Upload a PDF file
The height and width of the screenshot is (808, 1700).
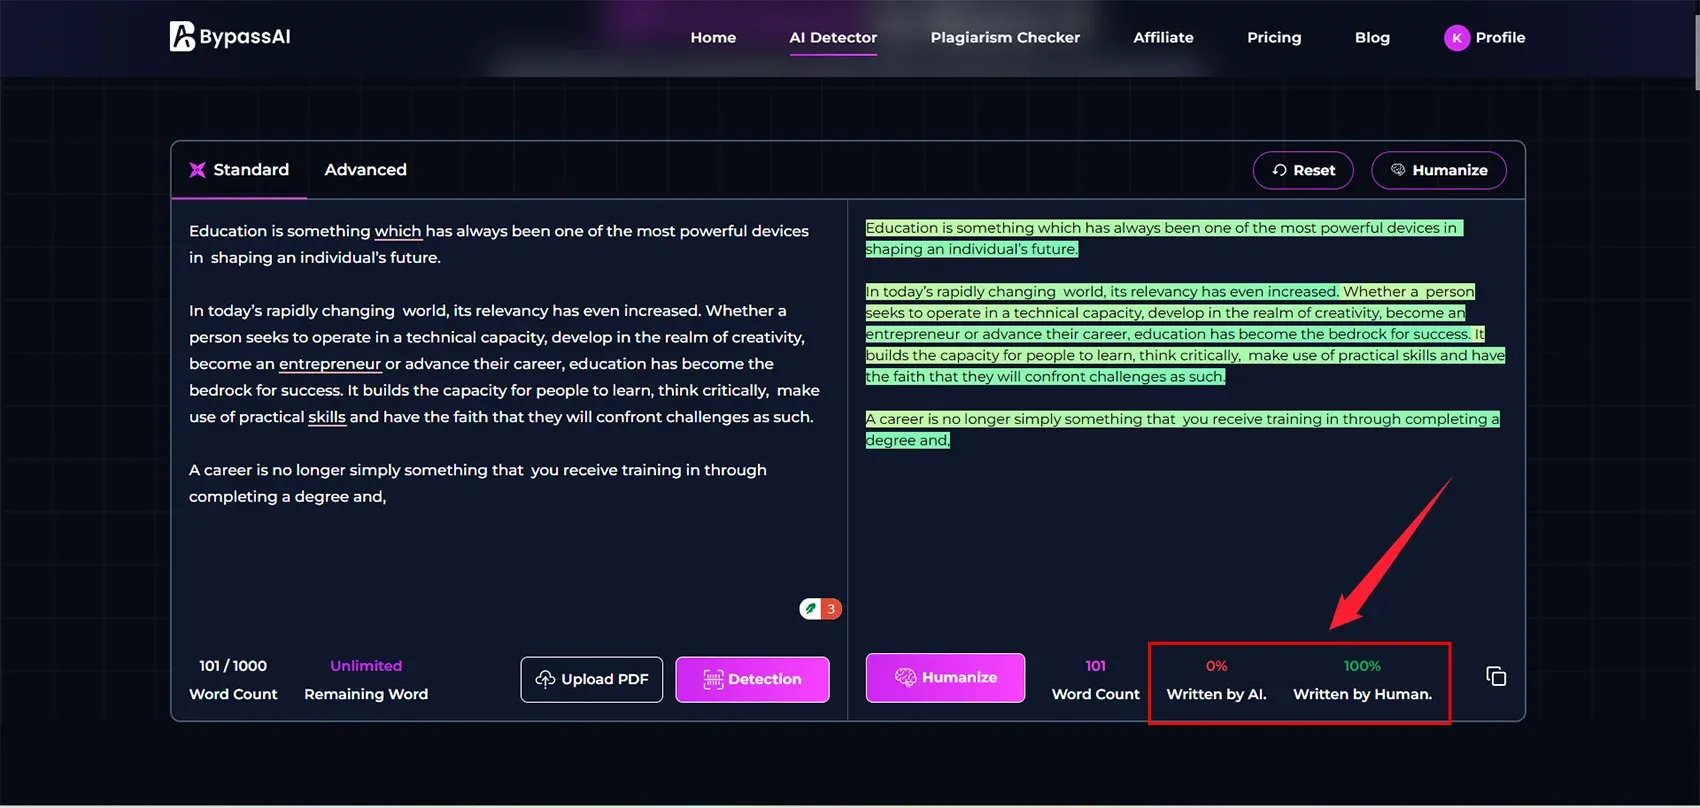click(x=591, y=679)
